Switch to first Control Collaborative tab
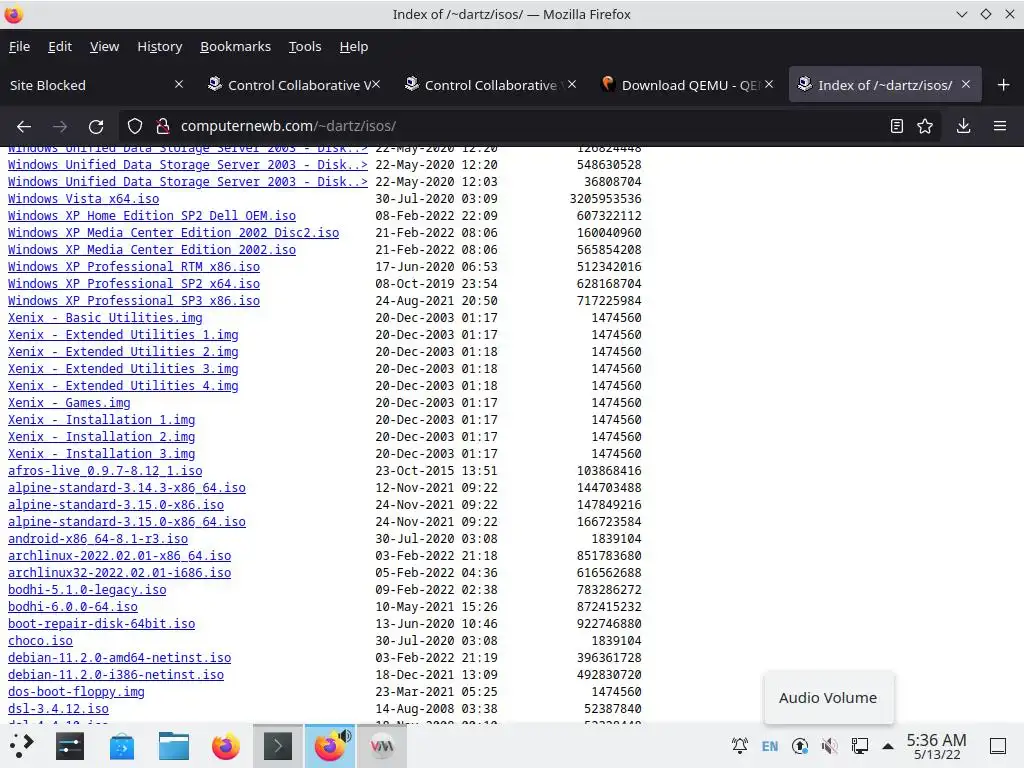This screenshot has width=1024, height=768. 294,85
